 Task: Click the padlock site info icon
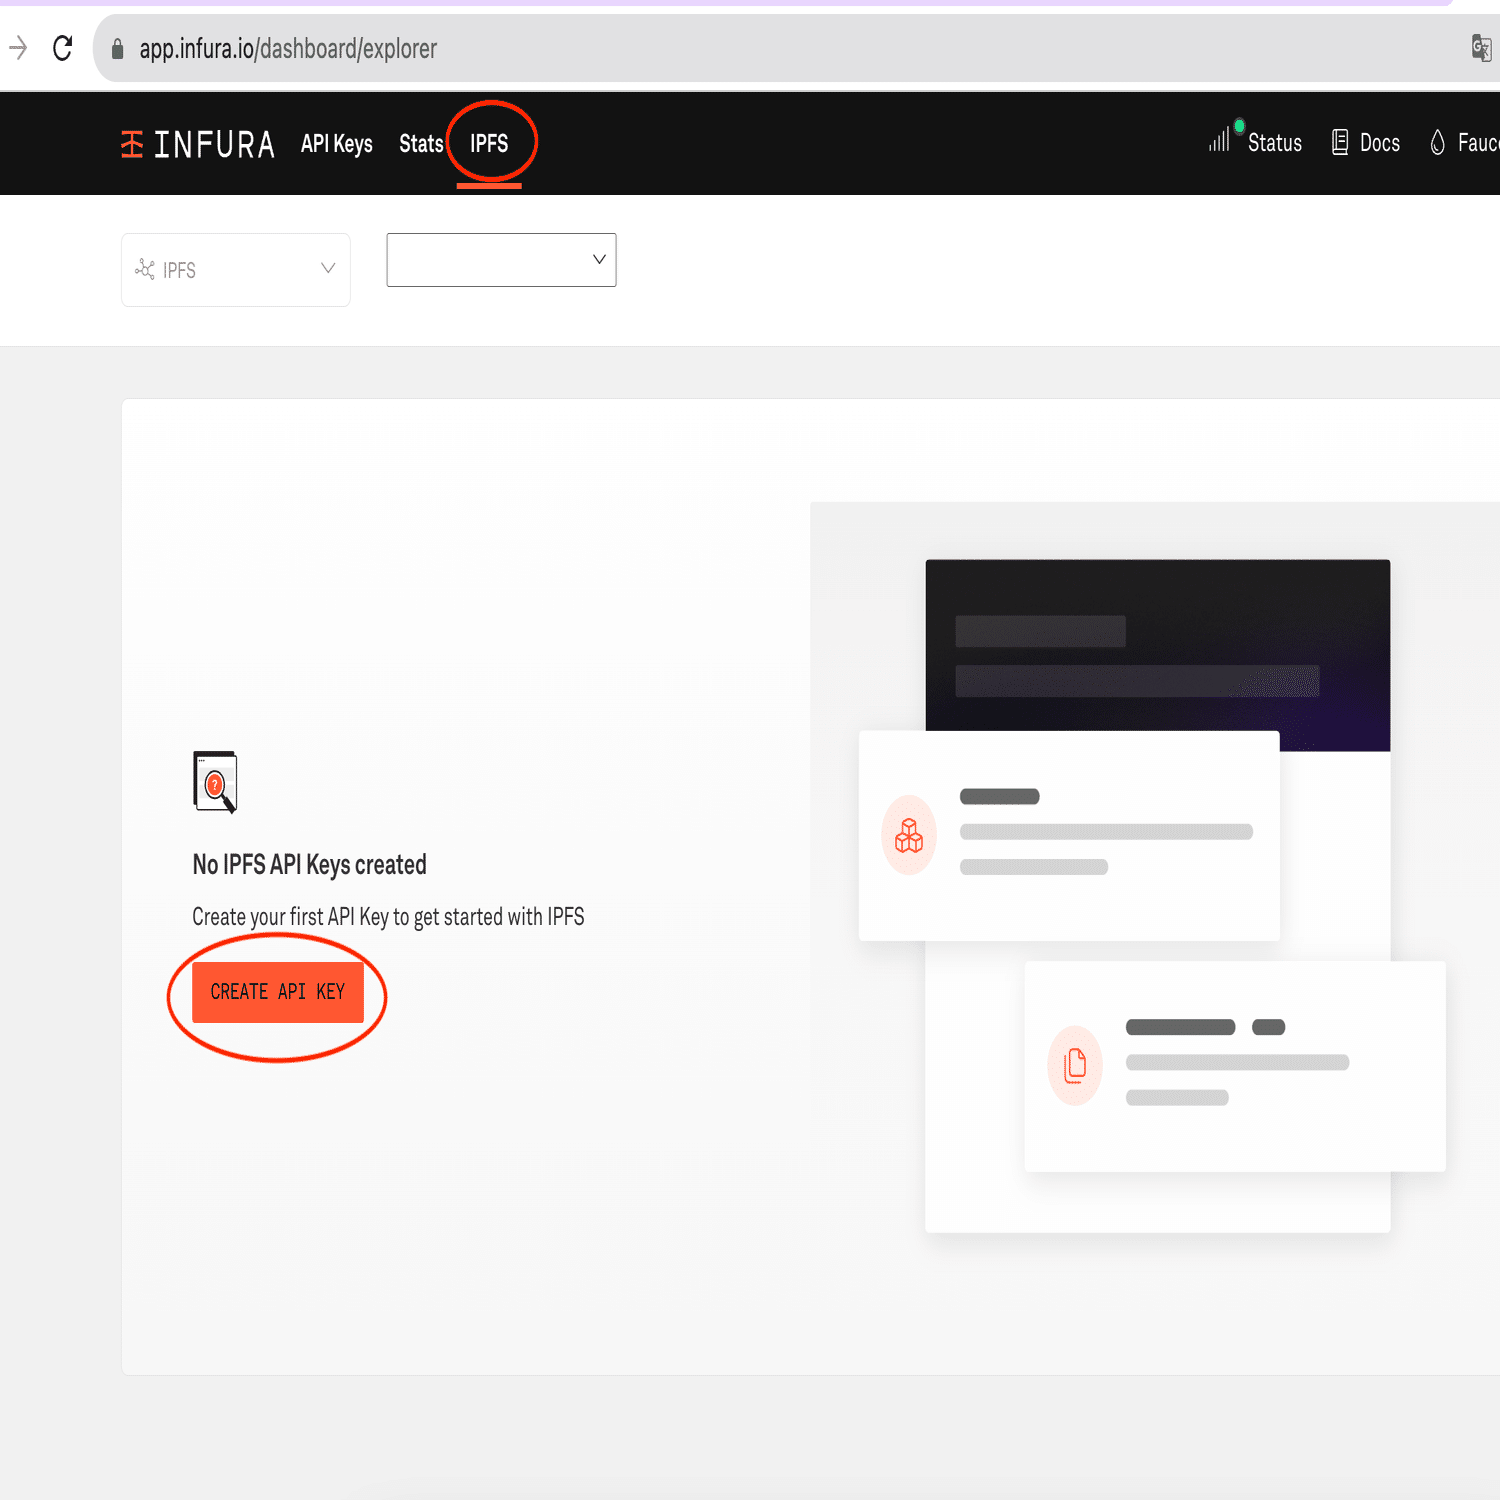click(x=117, y=49)
